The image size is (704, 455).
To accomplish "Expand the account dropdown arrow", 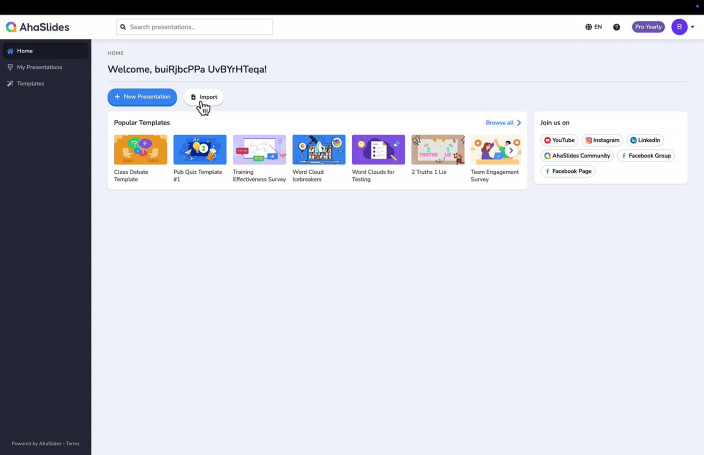I will click(692, 27).
